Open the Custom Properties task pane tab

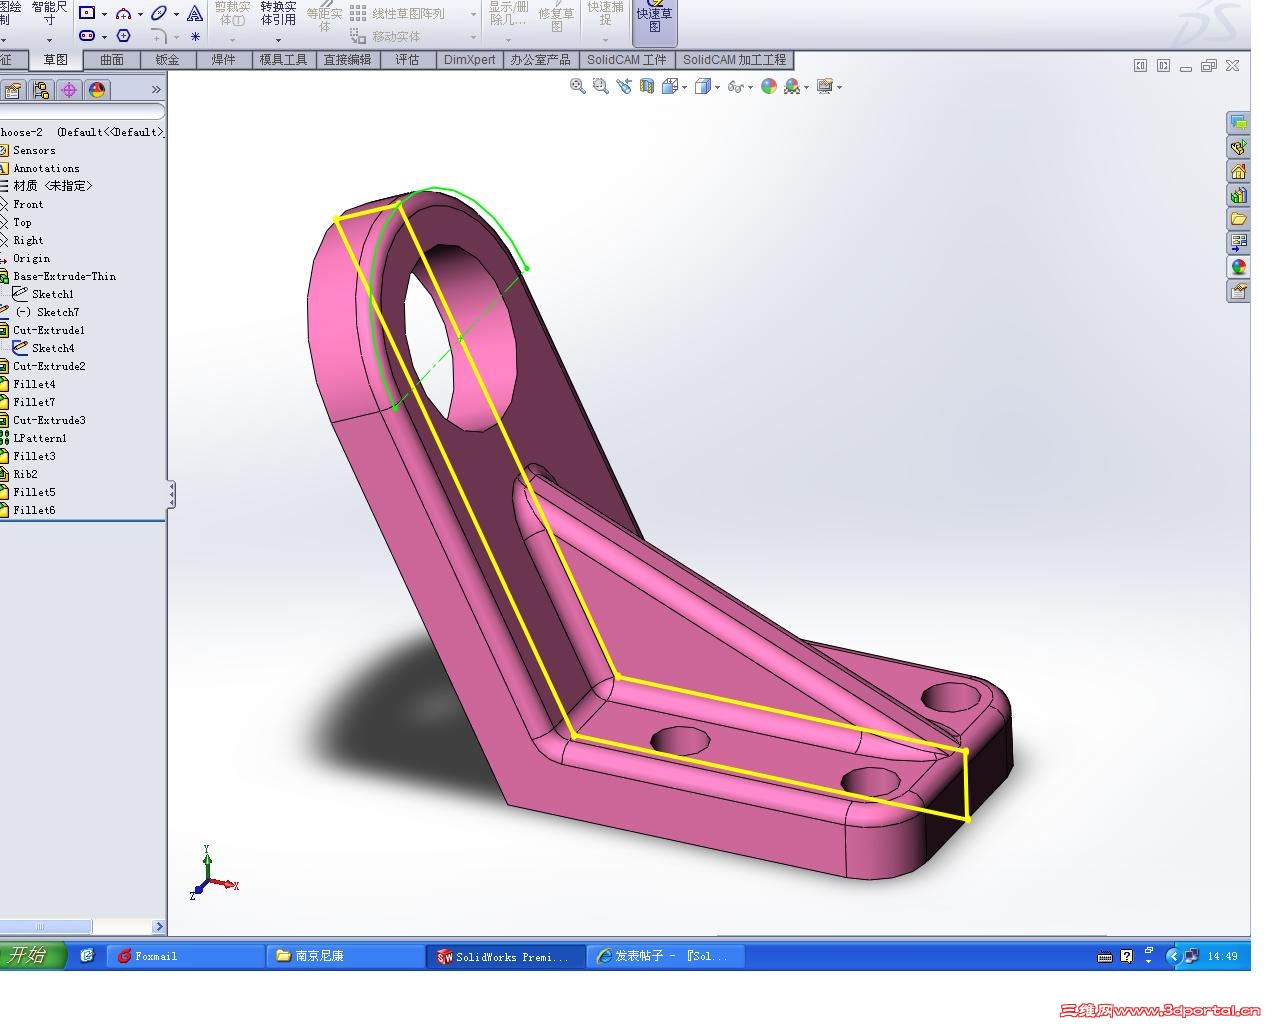1239,291
